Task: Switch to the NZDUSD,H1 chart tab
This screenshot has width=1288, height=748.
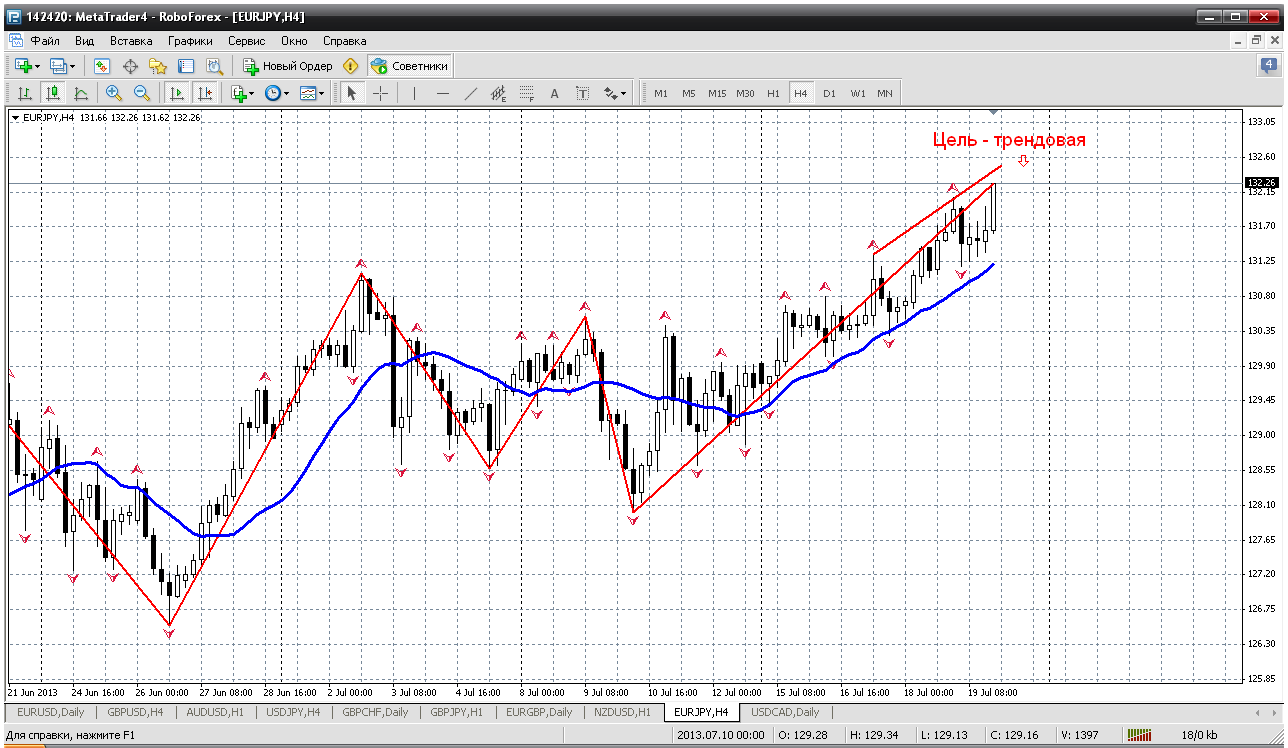Action: click(x=621, y=712)
